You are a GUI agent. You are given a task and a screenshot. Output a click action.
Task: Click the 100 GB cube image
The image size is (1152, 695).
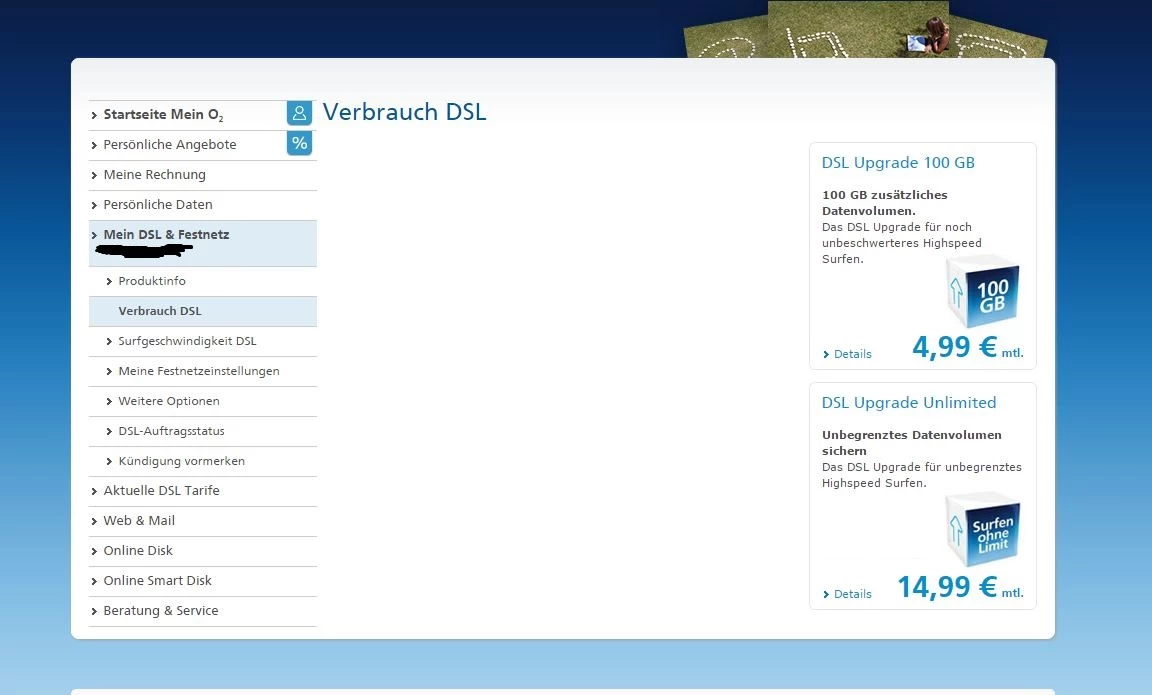pyautogui.click(x=984, y=292)
